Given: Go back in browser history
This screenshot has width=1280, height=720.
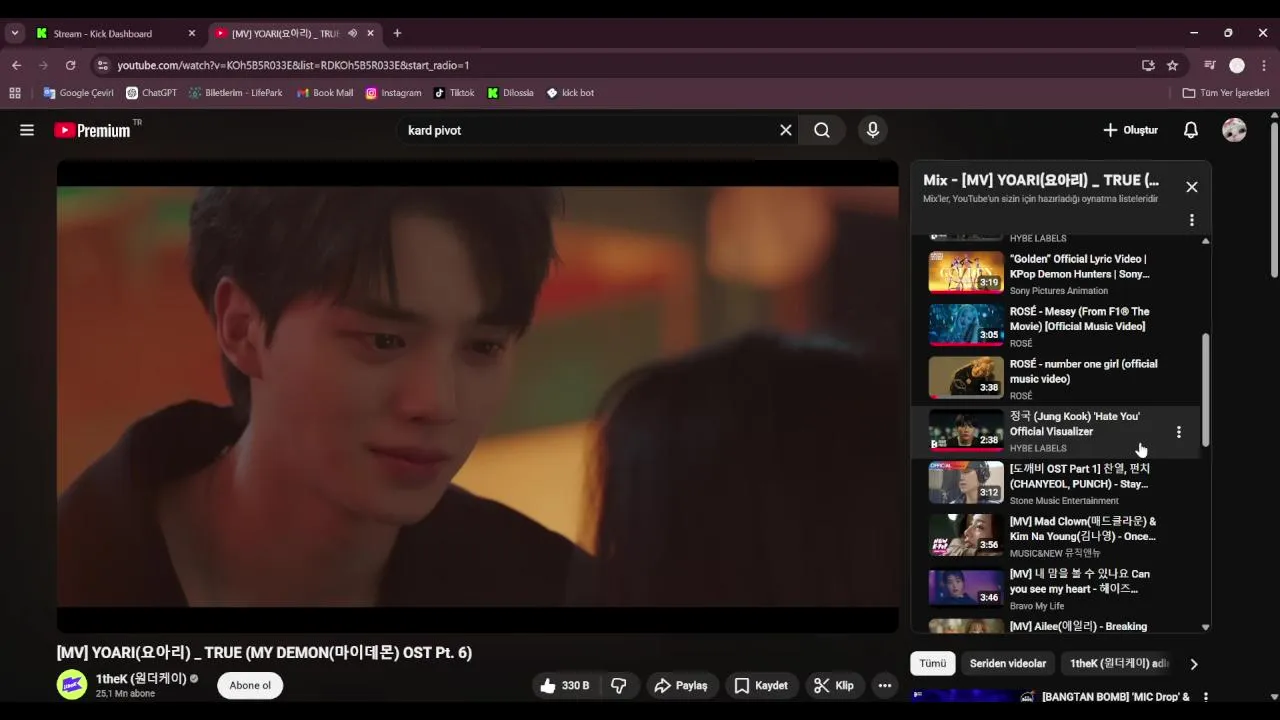Looking at the screenshot, I should click(16, 65).
